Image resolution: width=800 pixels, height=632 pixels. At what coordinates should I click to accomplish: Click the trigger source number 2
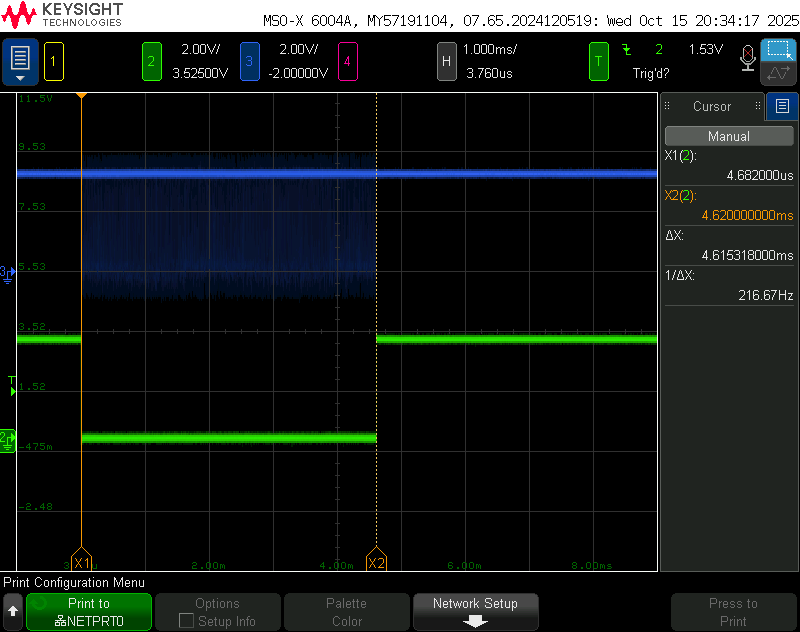[x=659, y=49]
